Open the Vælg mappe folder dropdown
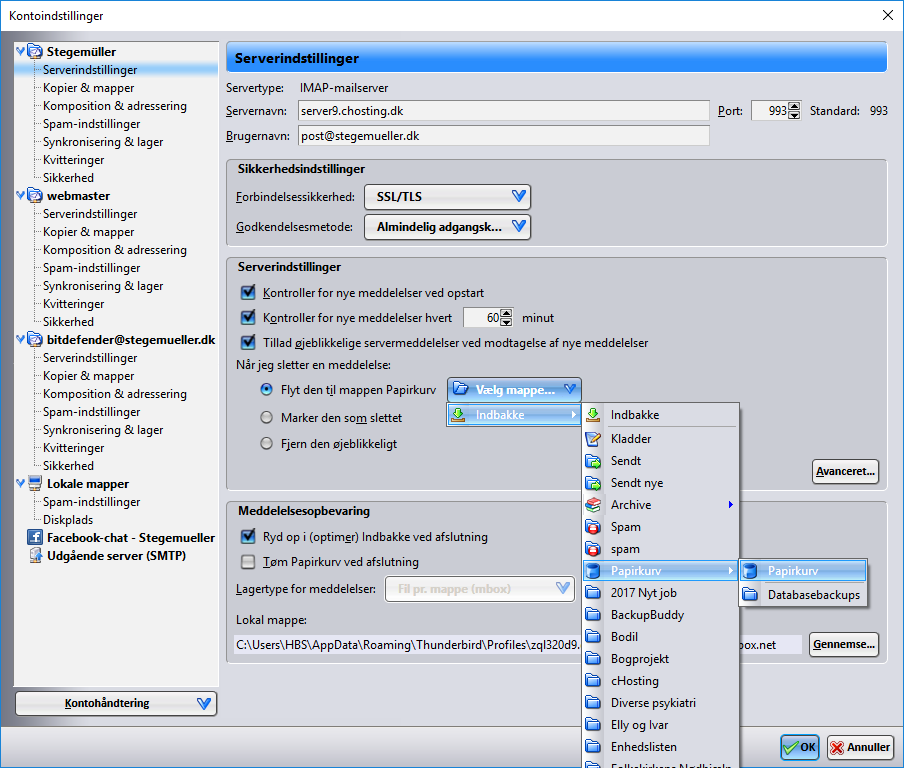This screenshot has width=904, height=768. pos(514,390)
